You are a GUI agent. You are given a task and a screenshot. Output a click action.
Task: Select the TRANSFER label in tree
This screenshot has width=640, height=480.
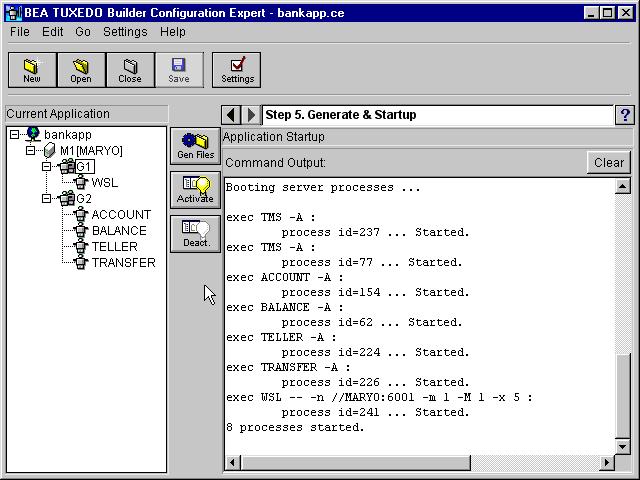[124, 262]
